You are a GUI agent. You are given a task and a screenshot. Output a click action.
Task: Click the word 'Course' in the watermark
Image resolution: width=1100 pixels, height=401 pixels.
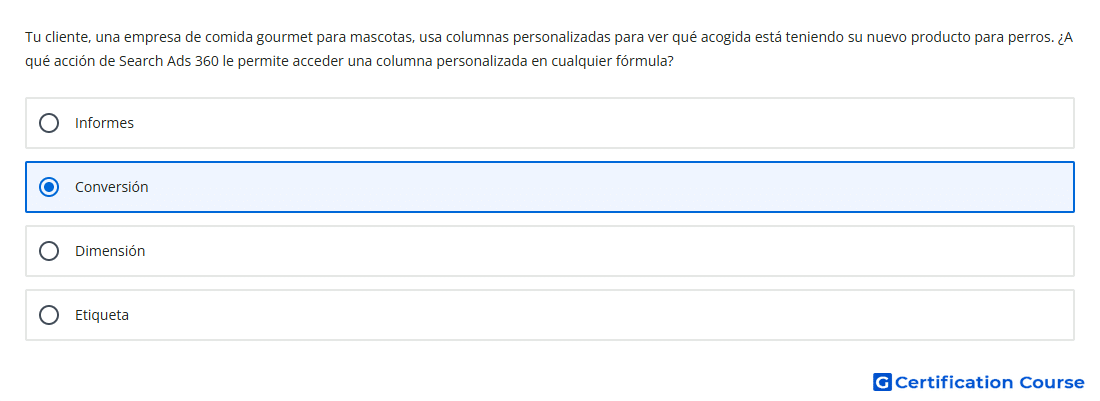coord(1052,382)
